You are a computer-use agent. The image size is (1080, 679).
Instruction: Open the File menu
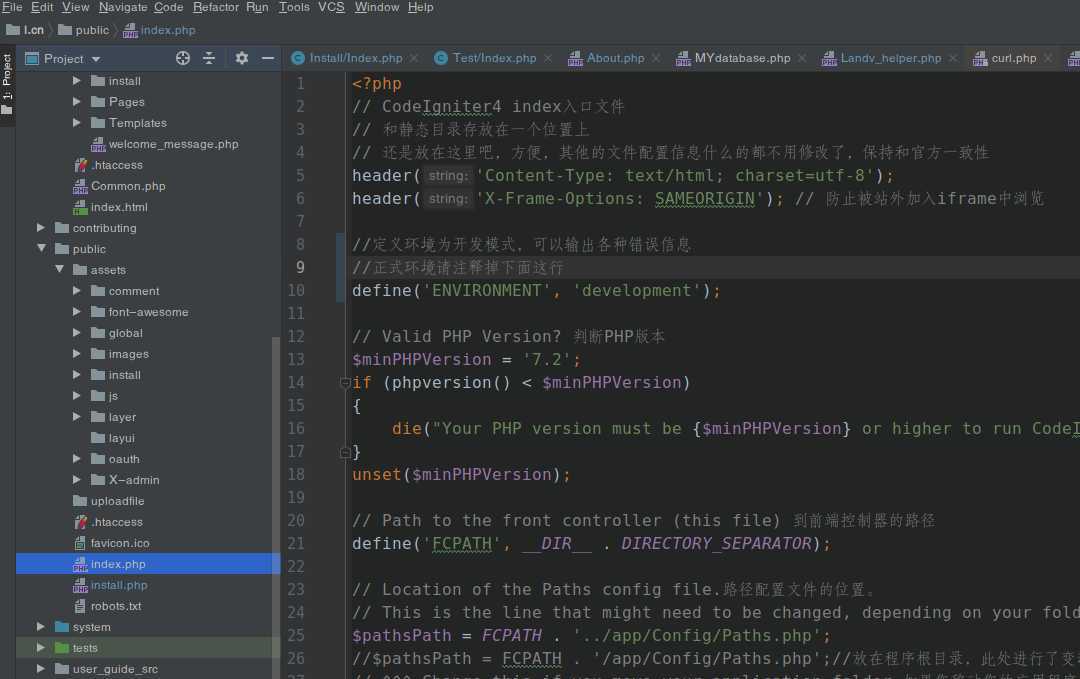click(x=12, y=7)
